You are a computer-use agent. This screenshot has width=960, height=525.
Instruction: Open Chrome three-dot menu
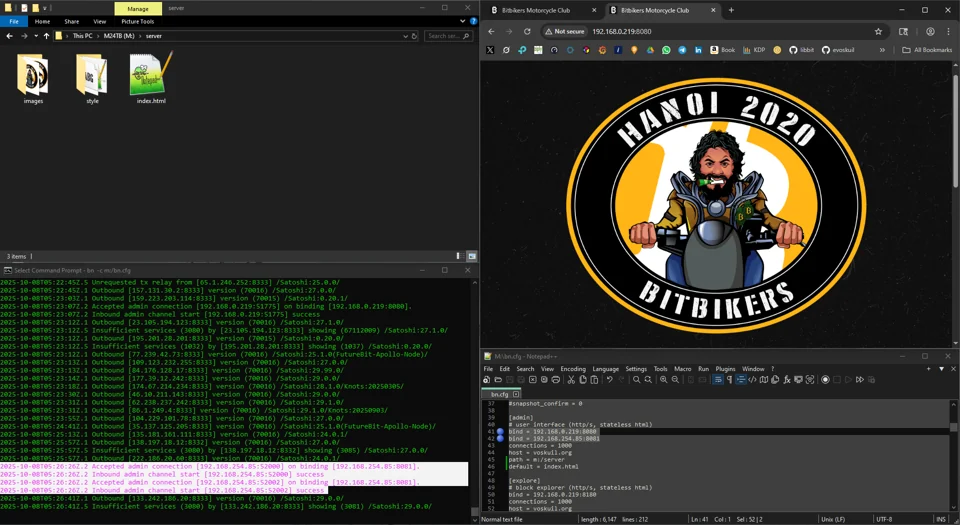pyautogui.click(x=948, y=31)
